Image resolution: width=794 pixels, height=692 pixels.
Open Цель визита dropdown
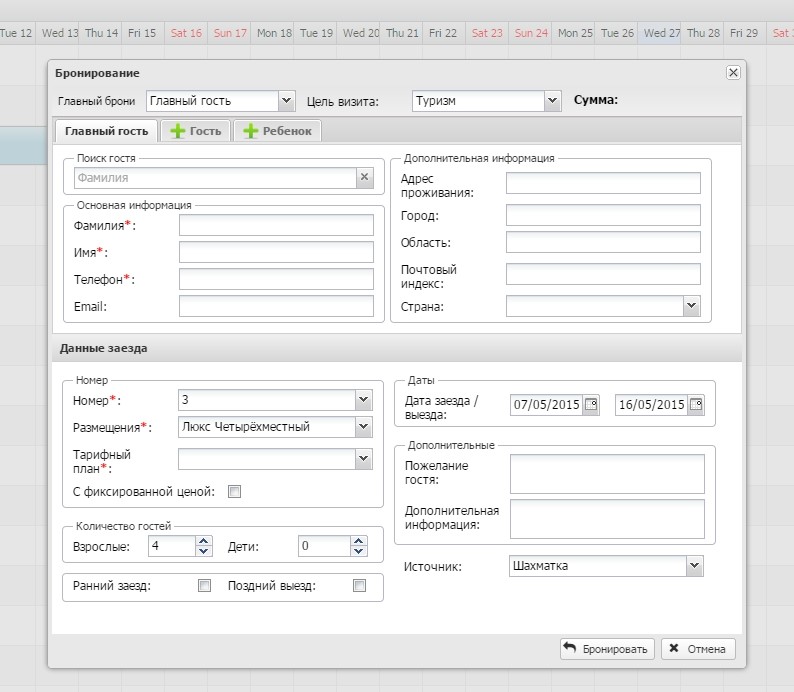pos(552,100)
